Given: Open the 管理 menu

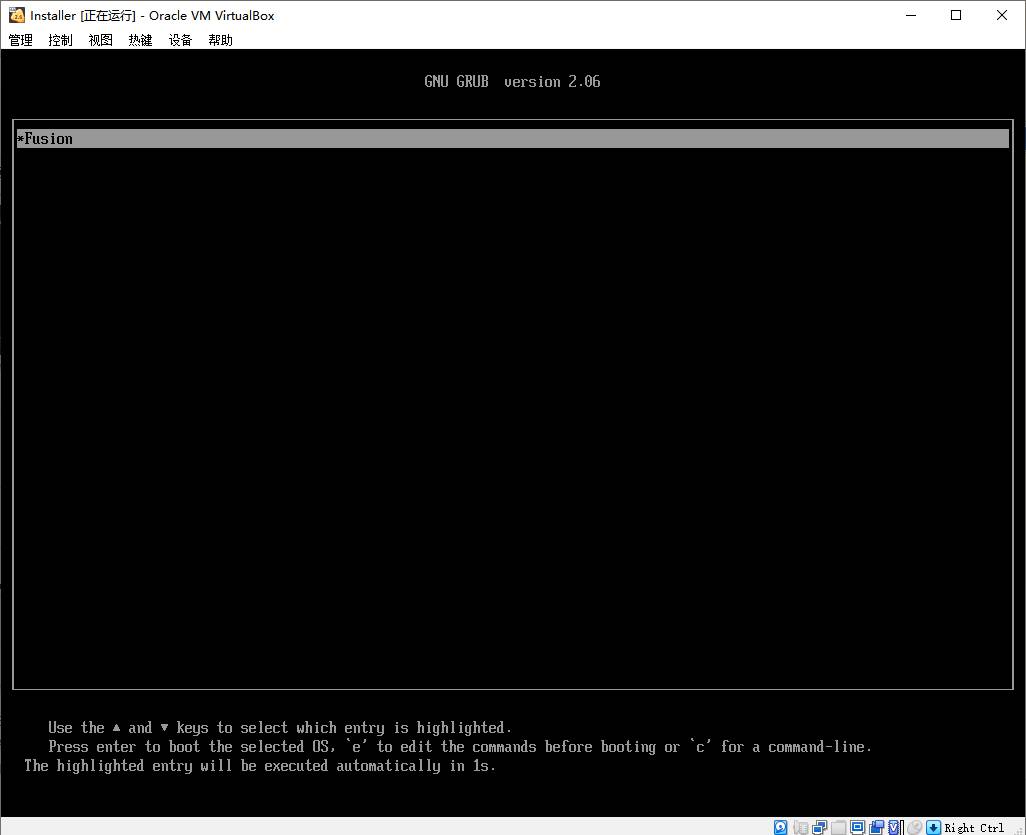Looking at the screenshot, I should click(x=20, y=41).
